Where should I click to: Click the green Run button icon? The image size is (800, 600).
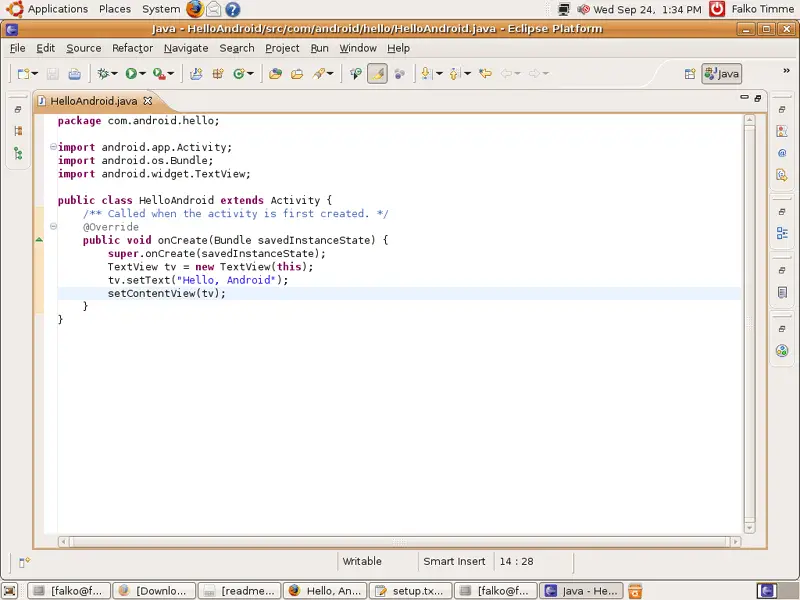131,74
